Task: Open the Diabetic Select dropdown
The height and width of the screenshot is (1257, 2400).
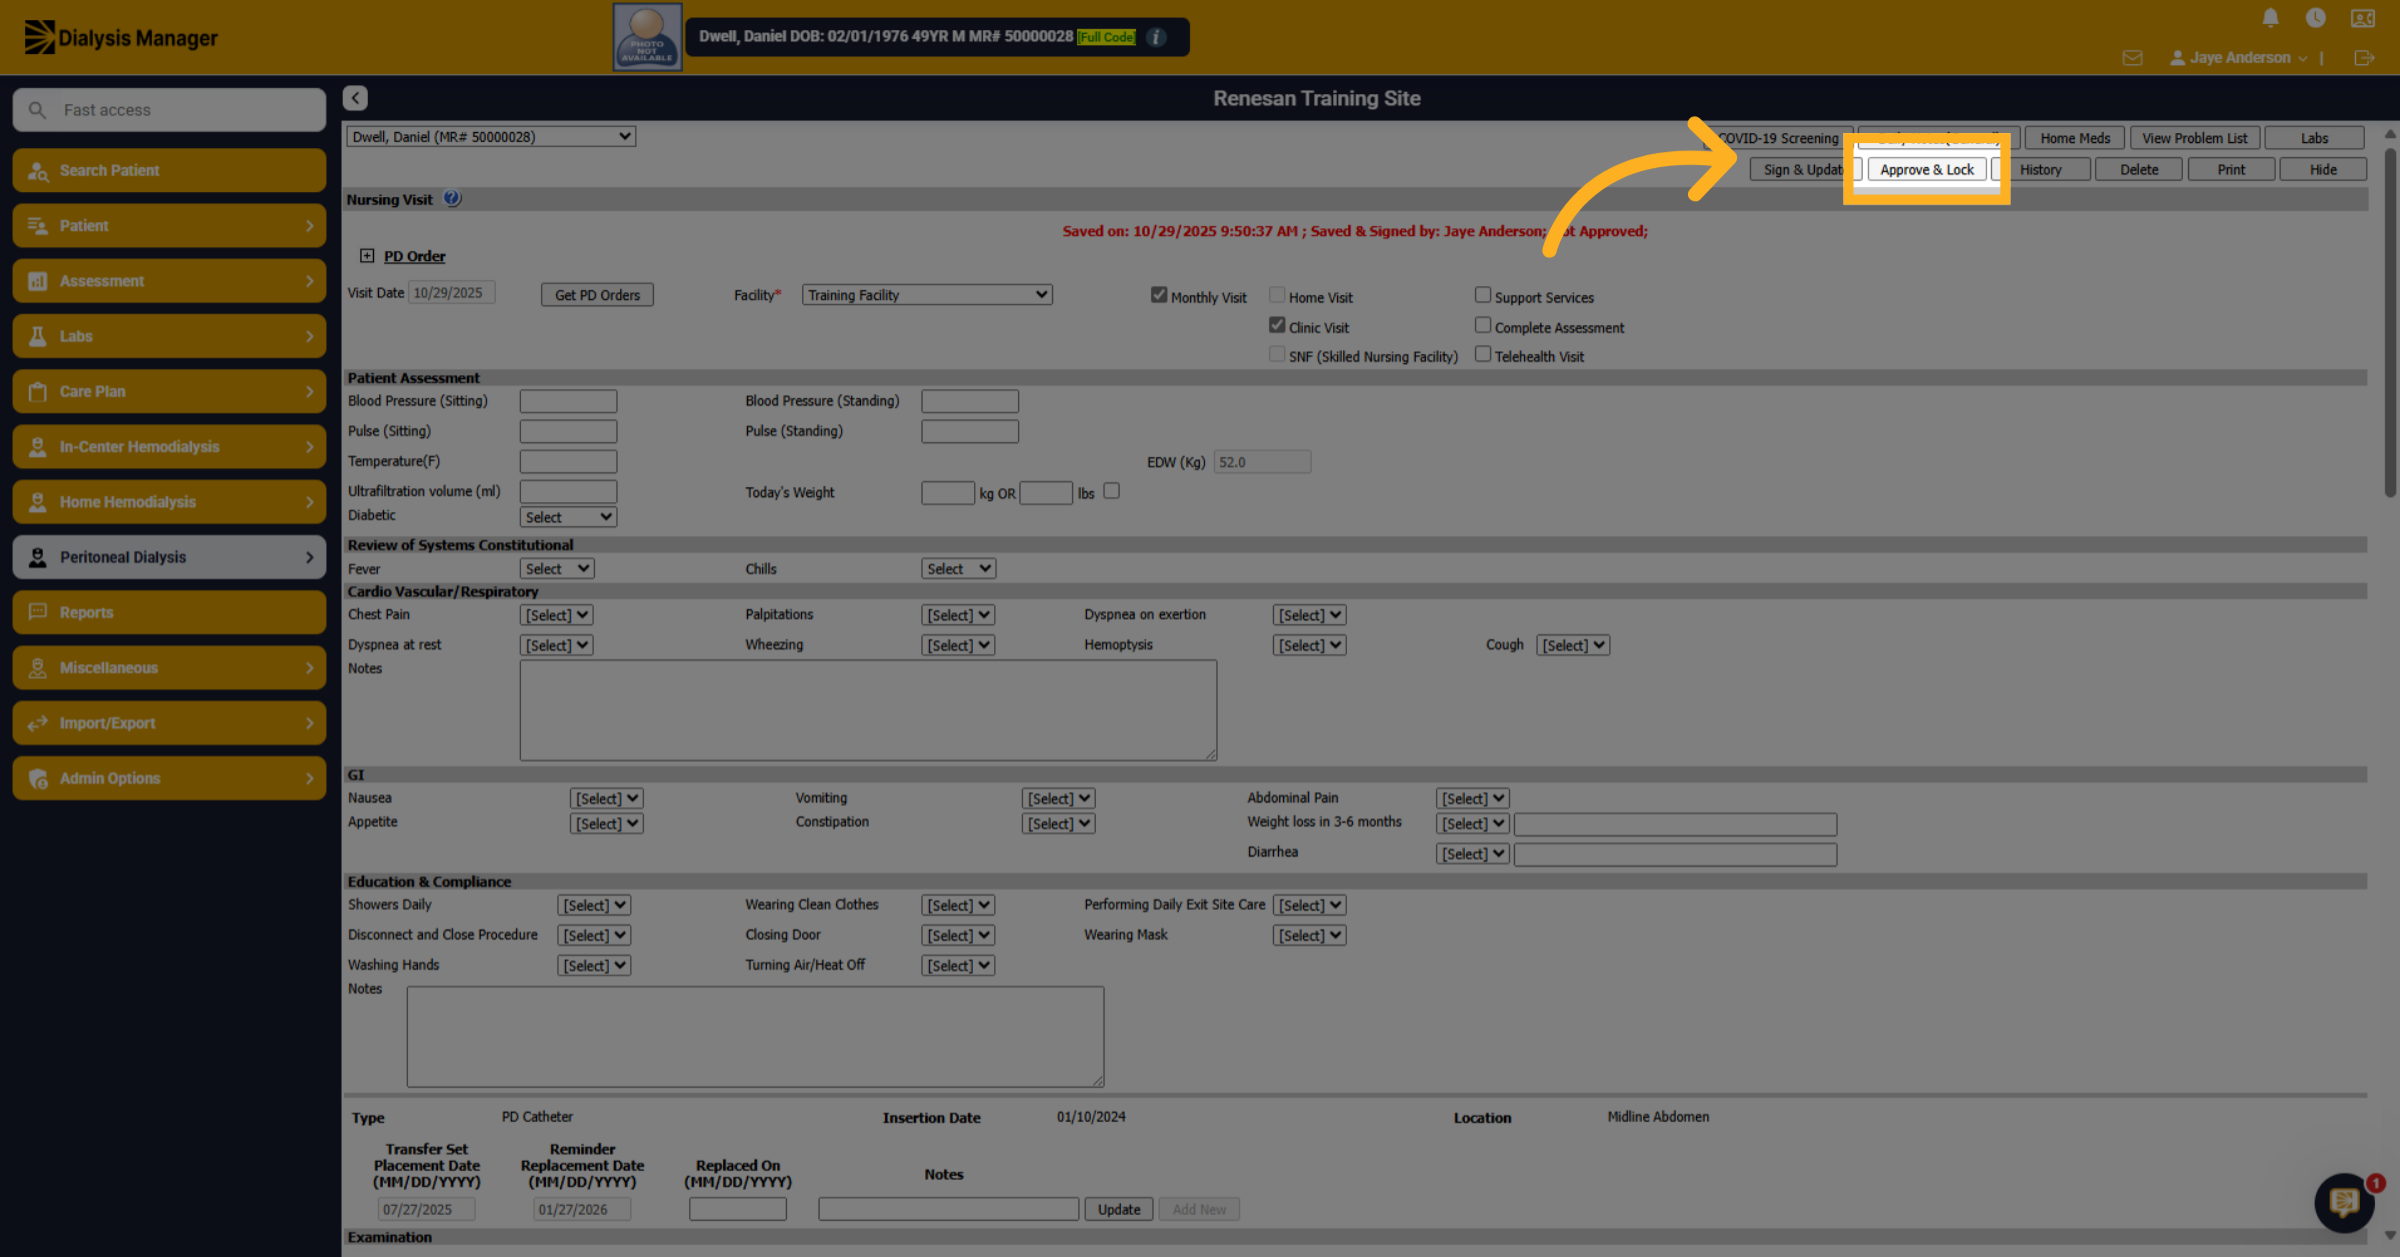Action: click(x=567, y=517)
